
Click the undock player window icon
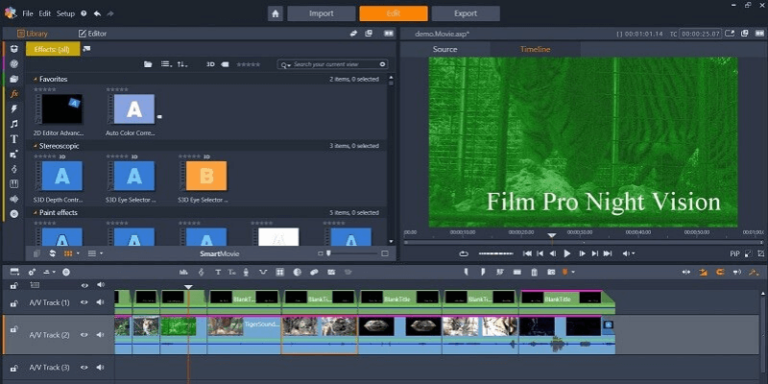coord(744,34)
